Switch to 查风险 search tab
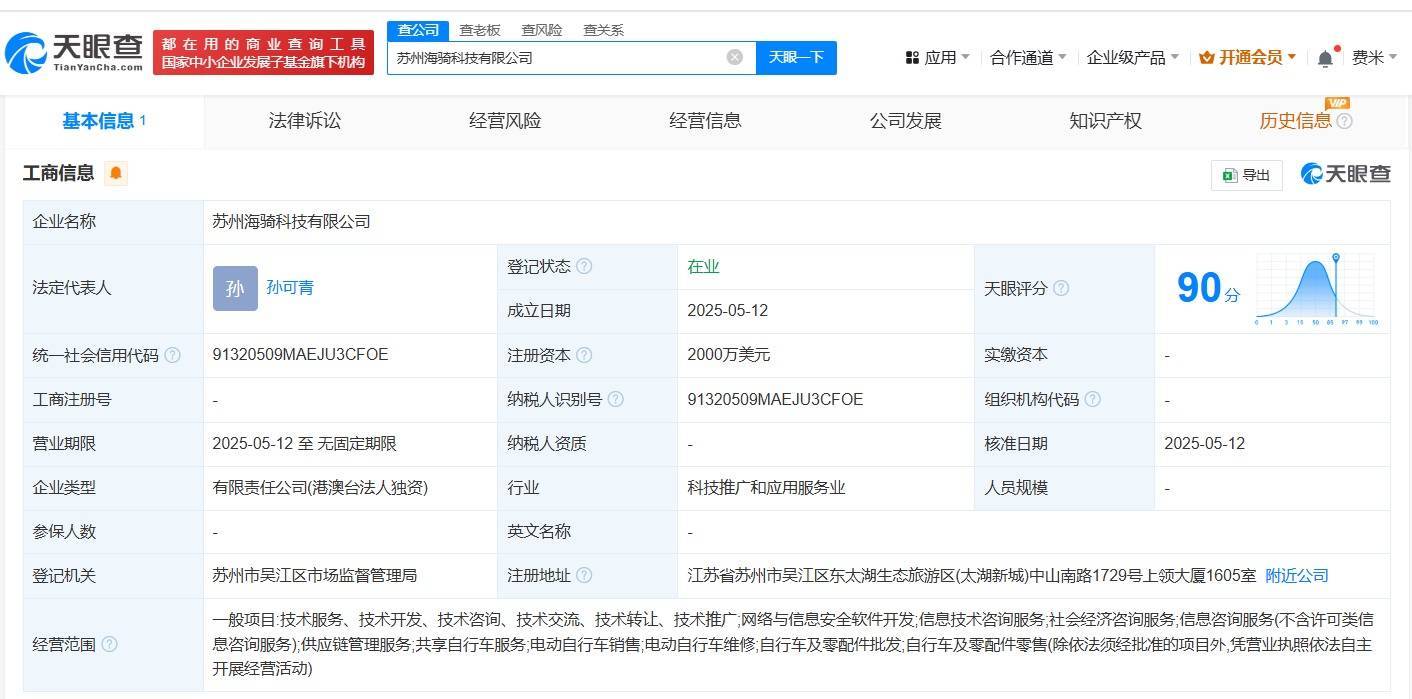The image size is (1412, 699). [541, 30]
